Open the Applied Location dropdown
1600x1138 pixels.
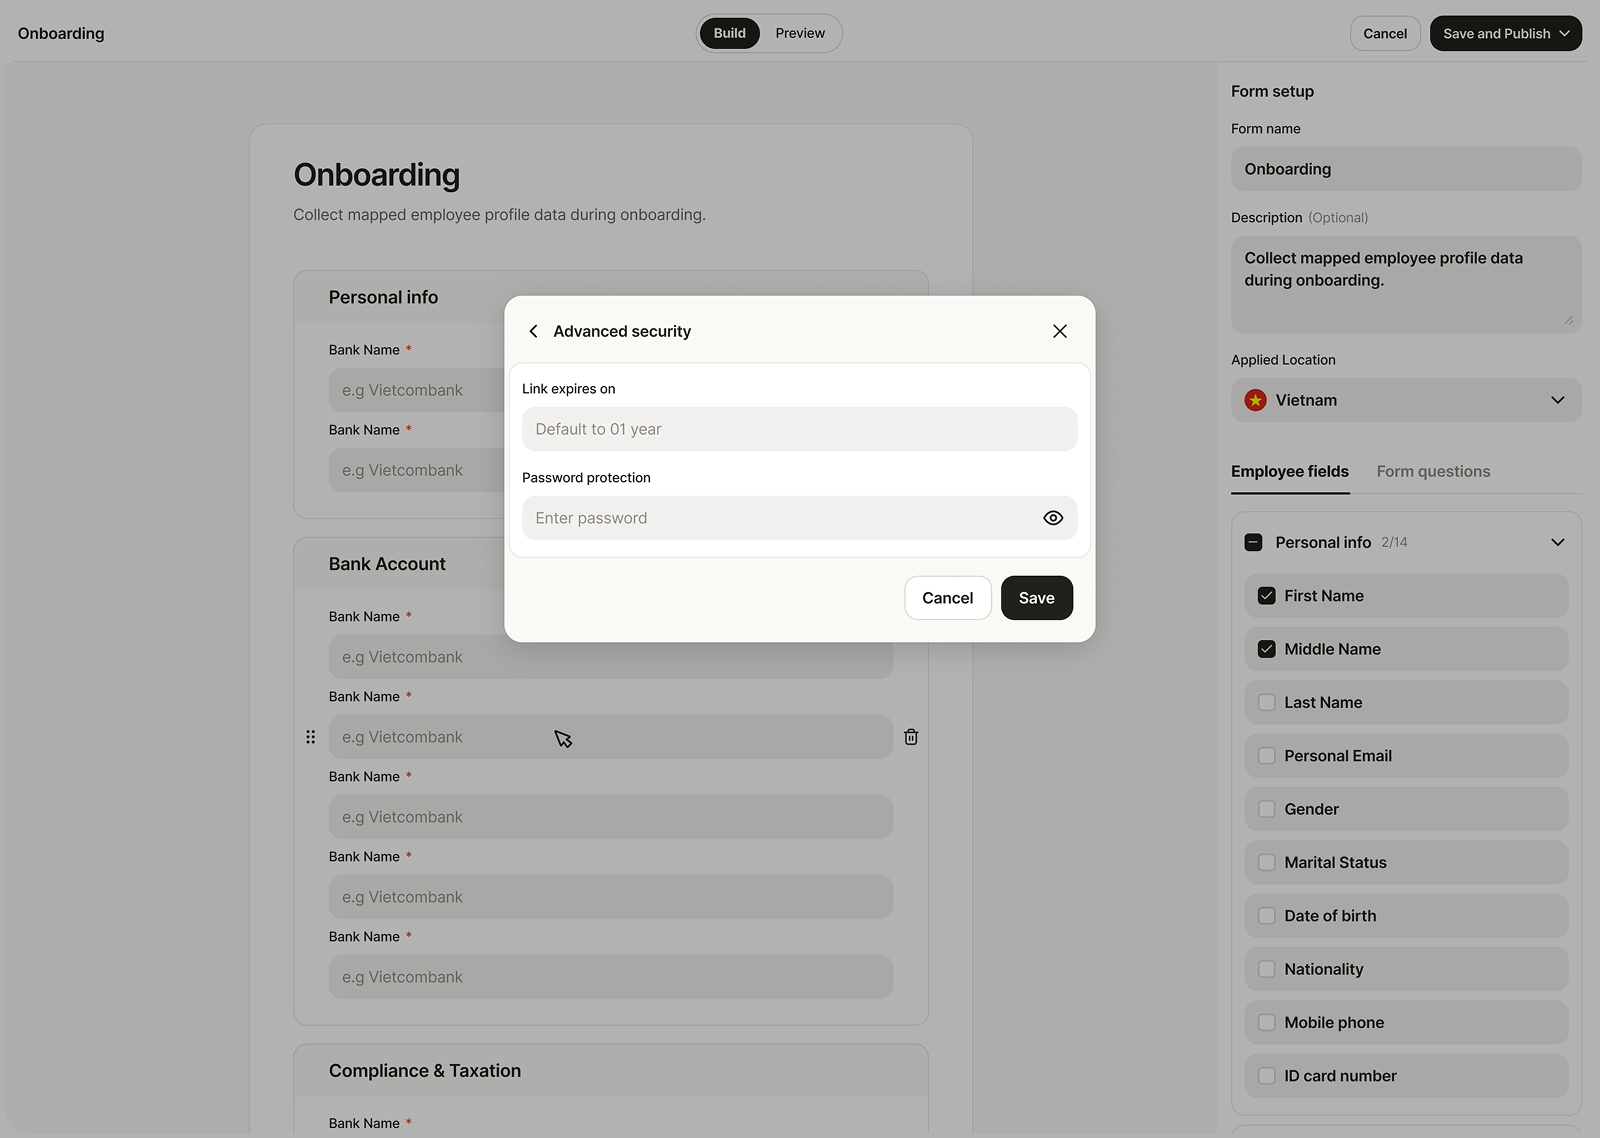pos(1406,400)
